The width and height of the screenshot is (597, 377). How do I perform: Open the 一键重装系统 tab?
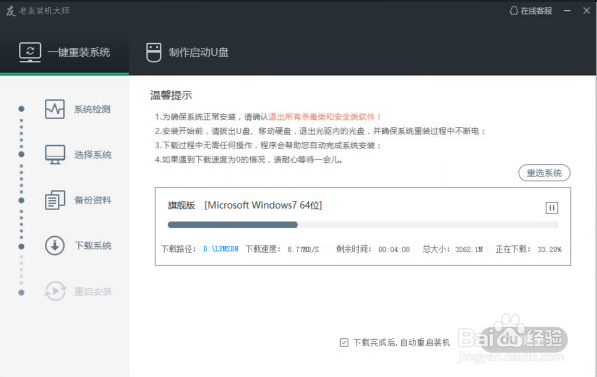coord(64,52)
